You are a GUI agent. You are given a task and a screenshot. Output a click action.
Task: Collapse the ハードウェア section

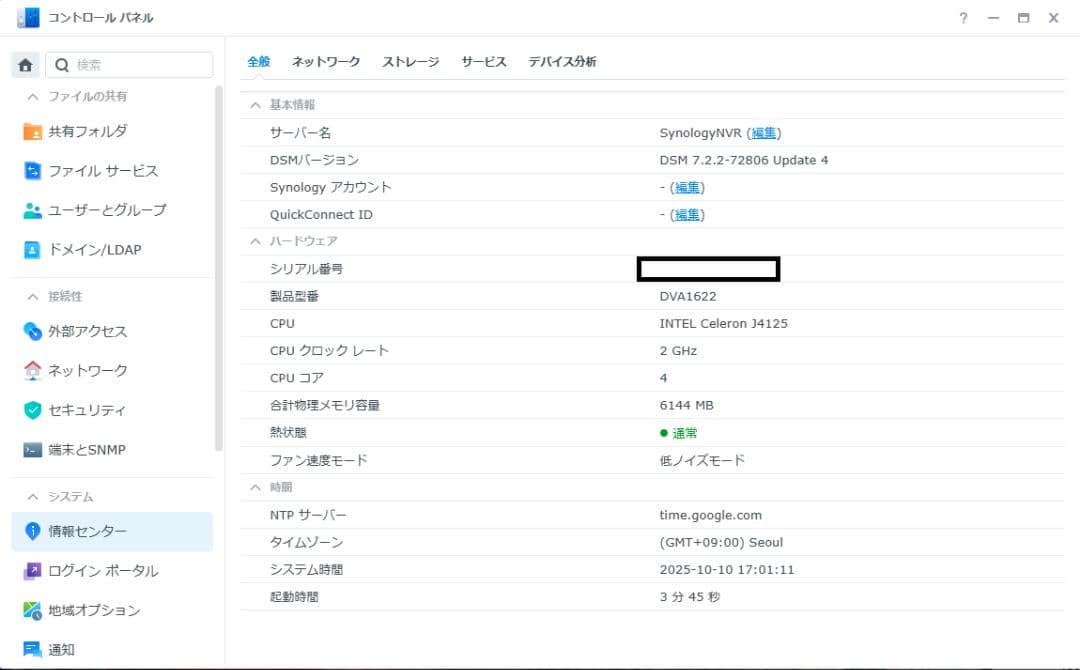tap(256, 240)
